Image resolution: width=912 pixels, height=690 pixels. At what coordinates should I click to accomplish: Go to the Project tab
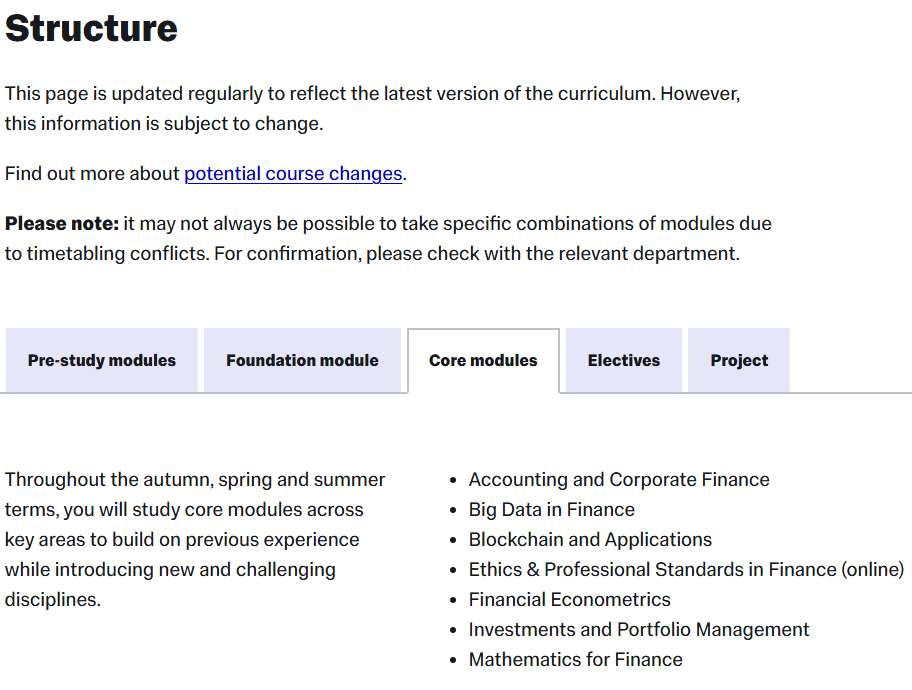point(739,361)
